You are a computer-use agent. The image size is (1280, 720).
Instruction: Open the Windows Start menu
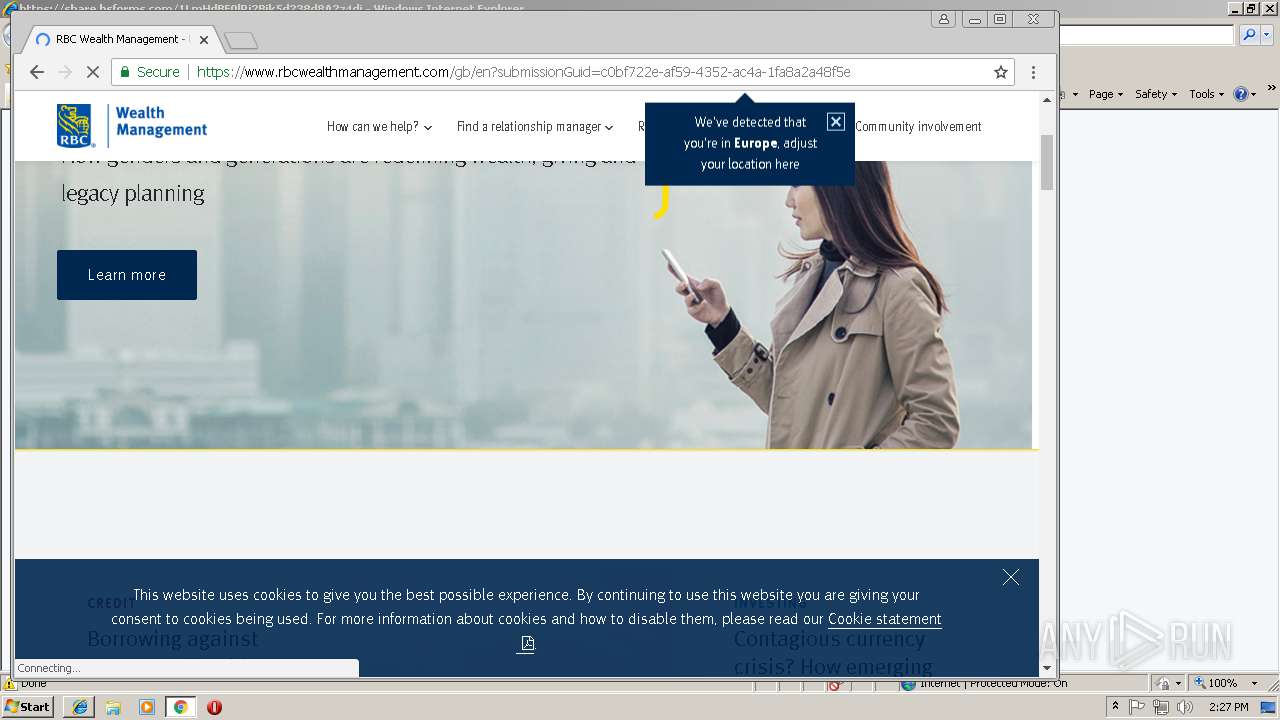tap(28, 706)
